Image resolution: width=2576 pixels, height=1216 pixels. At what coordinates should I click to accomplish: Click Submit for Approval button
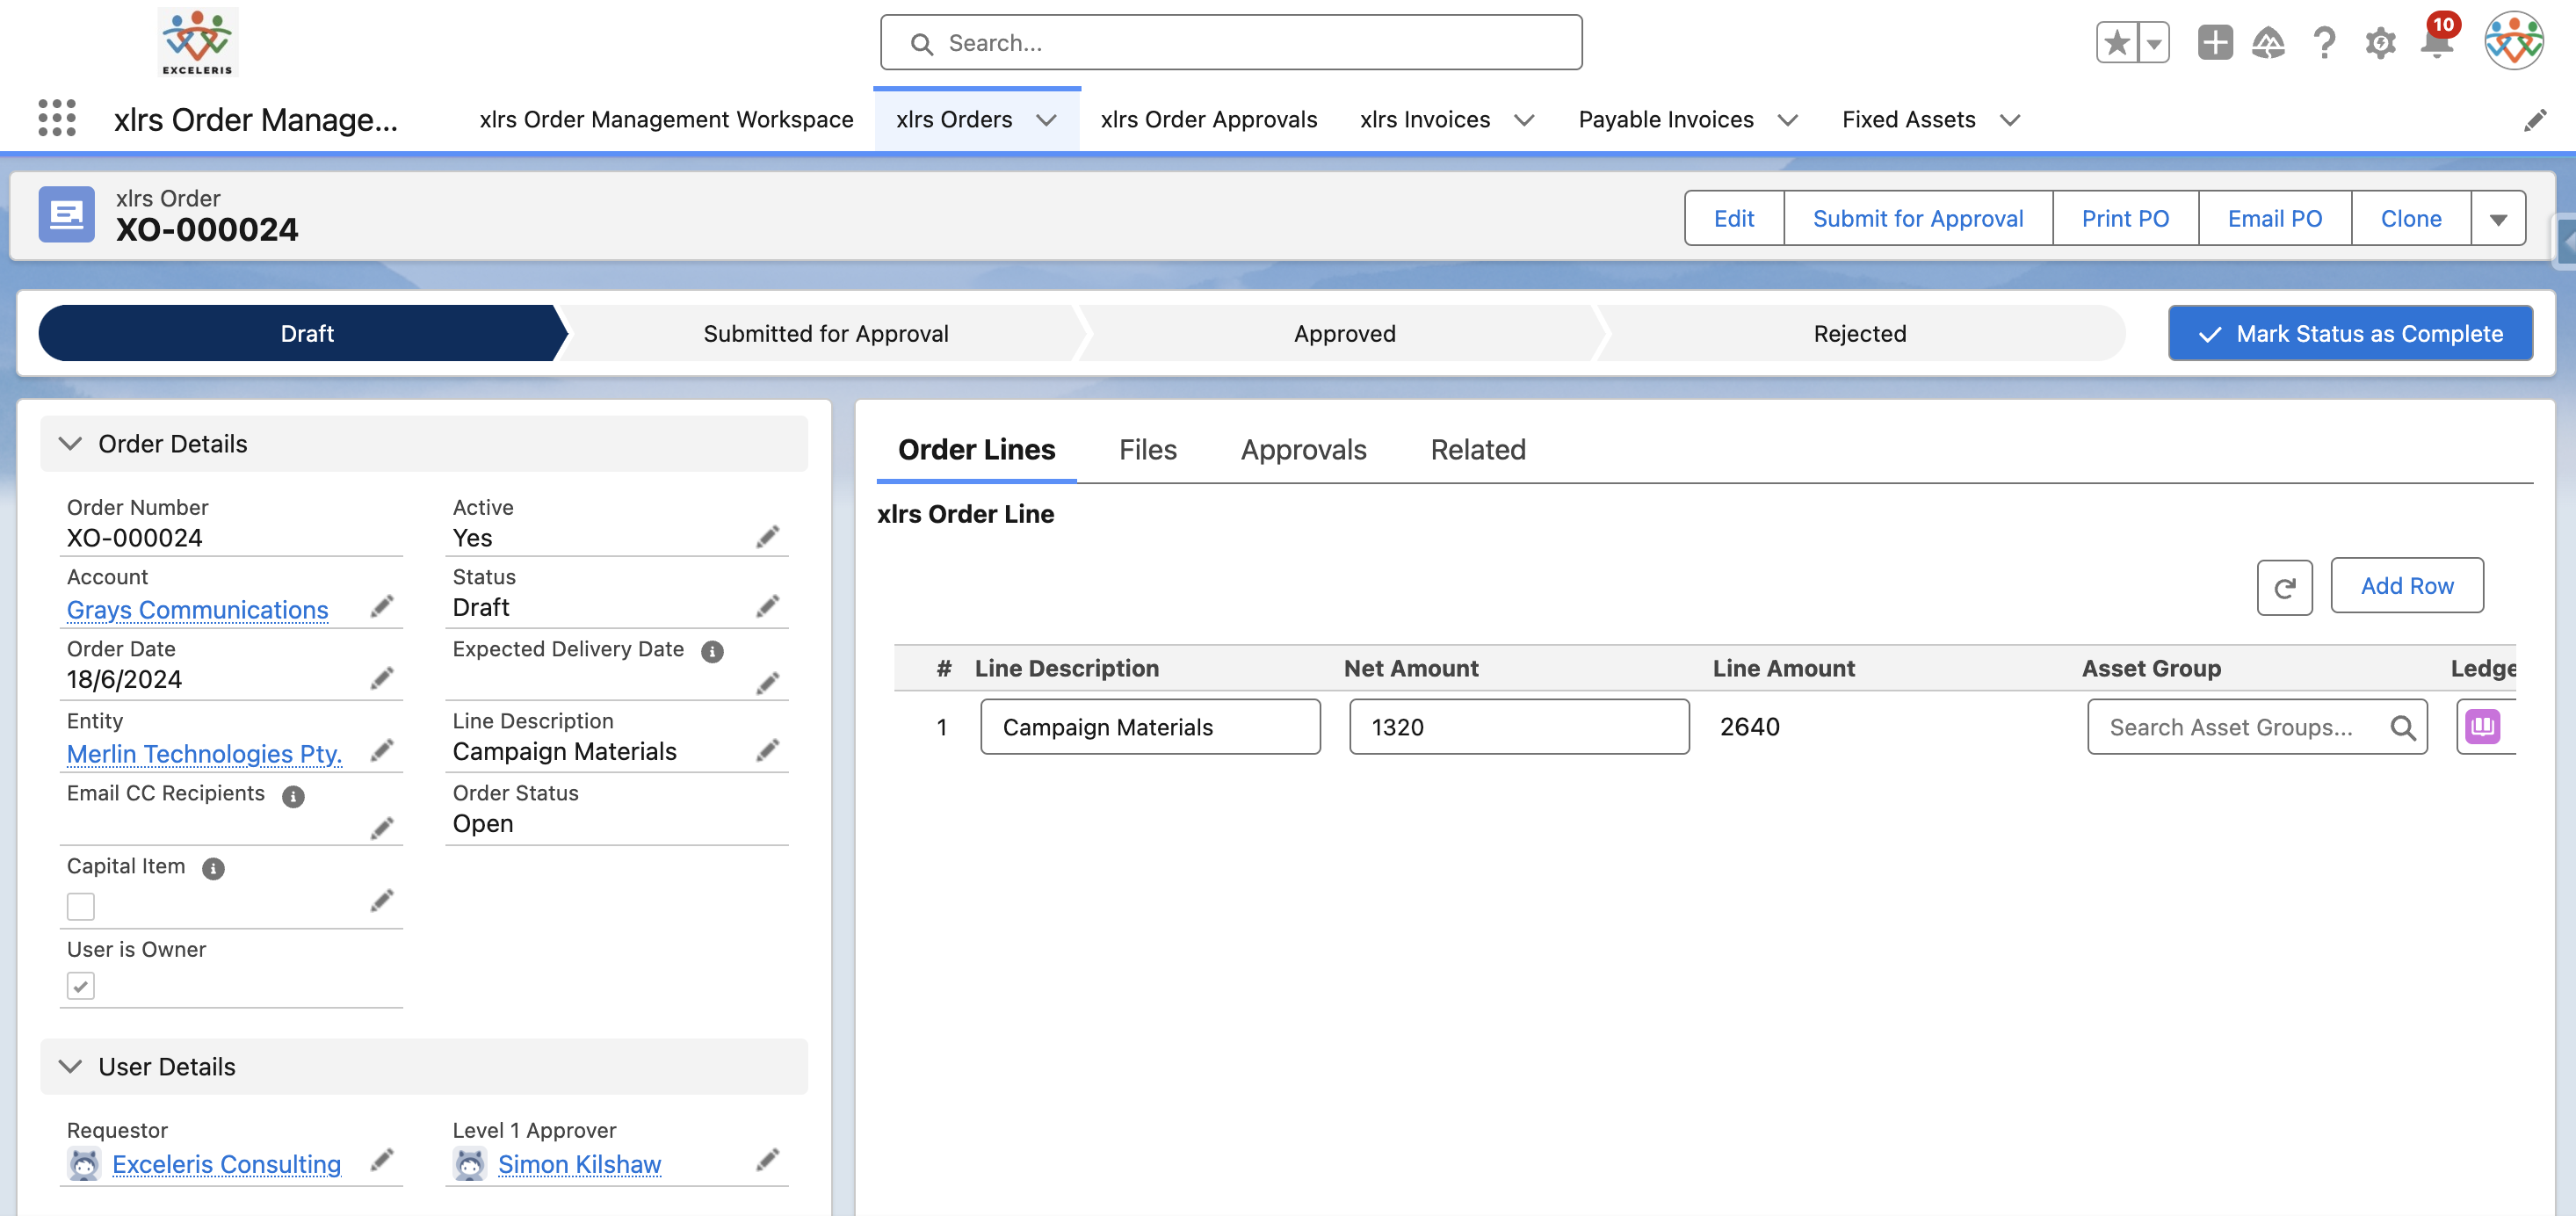pyautogui.click(x=1917, y=219)
